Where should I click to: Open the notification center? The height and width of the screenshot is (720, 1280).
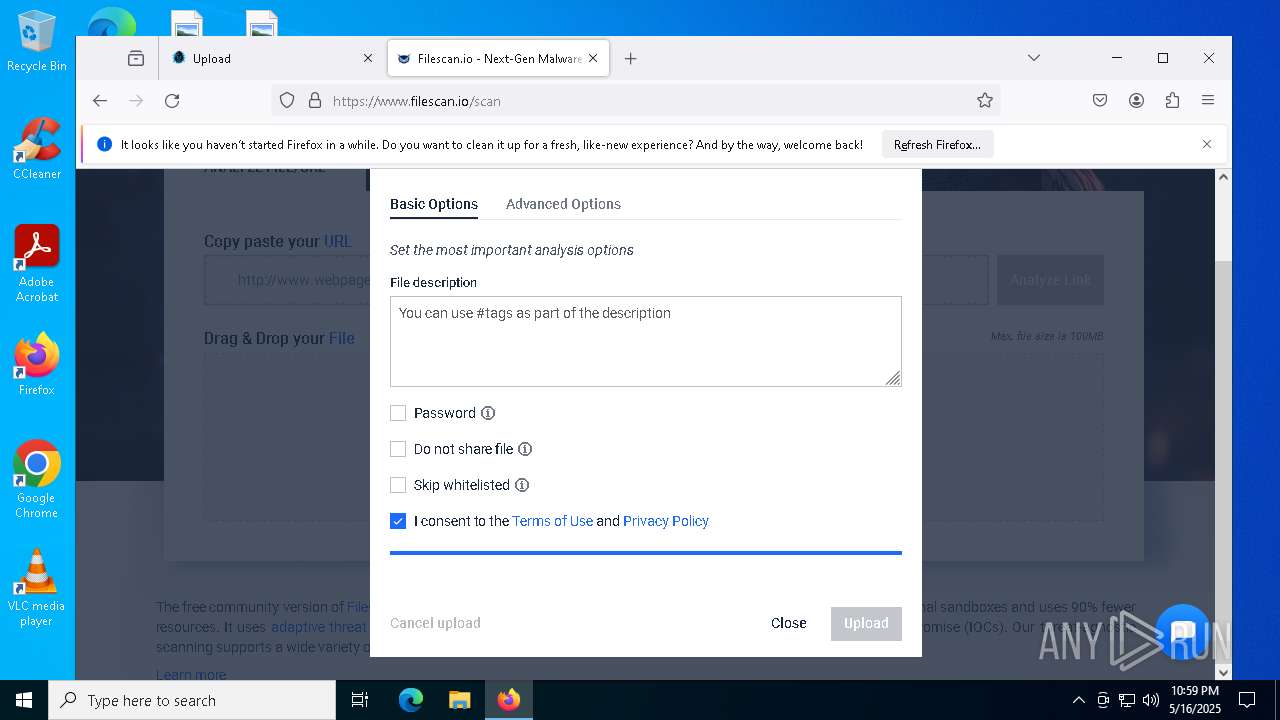pos(1247,700)
